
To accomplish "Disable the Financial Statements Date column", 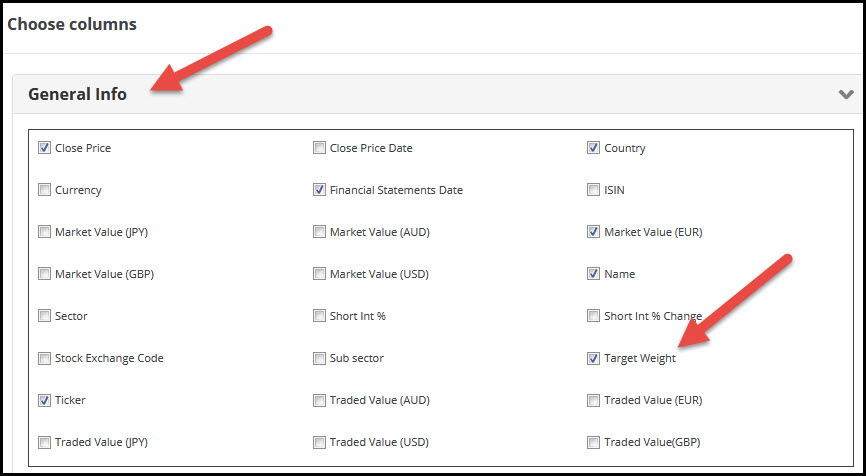I will click(x=319, y=190).
